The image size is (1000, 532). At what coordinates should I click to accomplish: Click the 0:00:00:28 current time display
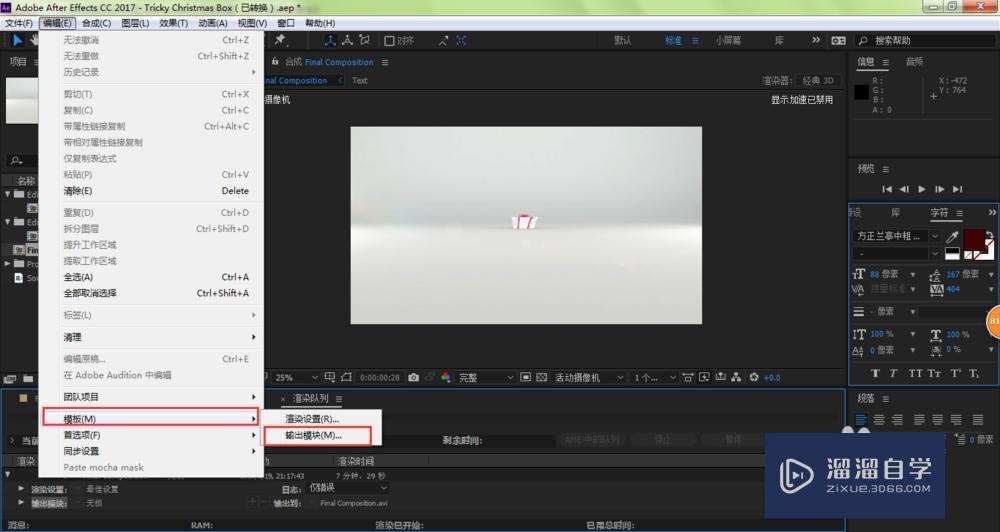380,378
